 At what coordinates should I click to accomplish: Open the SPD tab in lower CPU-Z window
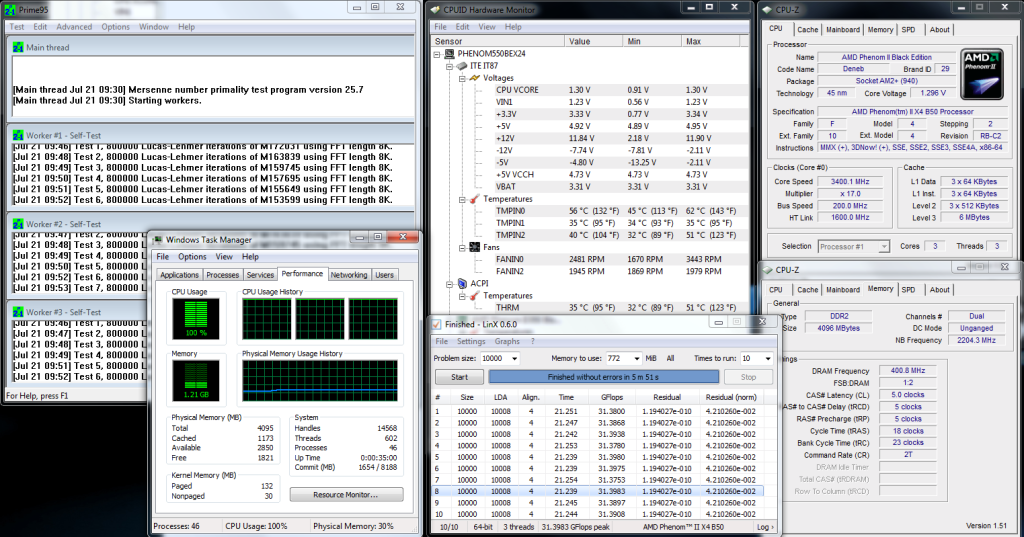[x=908, y=290]
